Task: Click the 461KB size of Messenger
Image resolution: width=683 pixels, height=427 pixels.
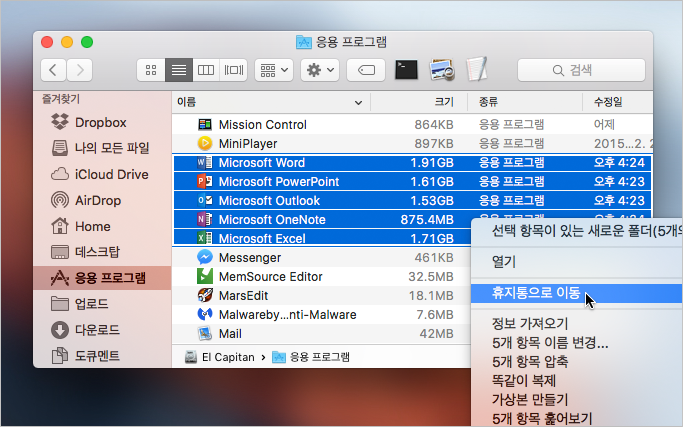Action: [434, 258]
